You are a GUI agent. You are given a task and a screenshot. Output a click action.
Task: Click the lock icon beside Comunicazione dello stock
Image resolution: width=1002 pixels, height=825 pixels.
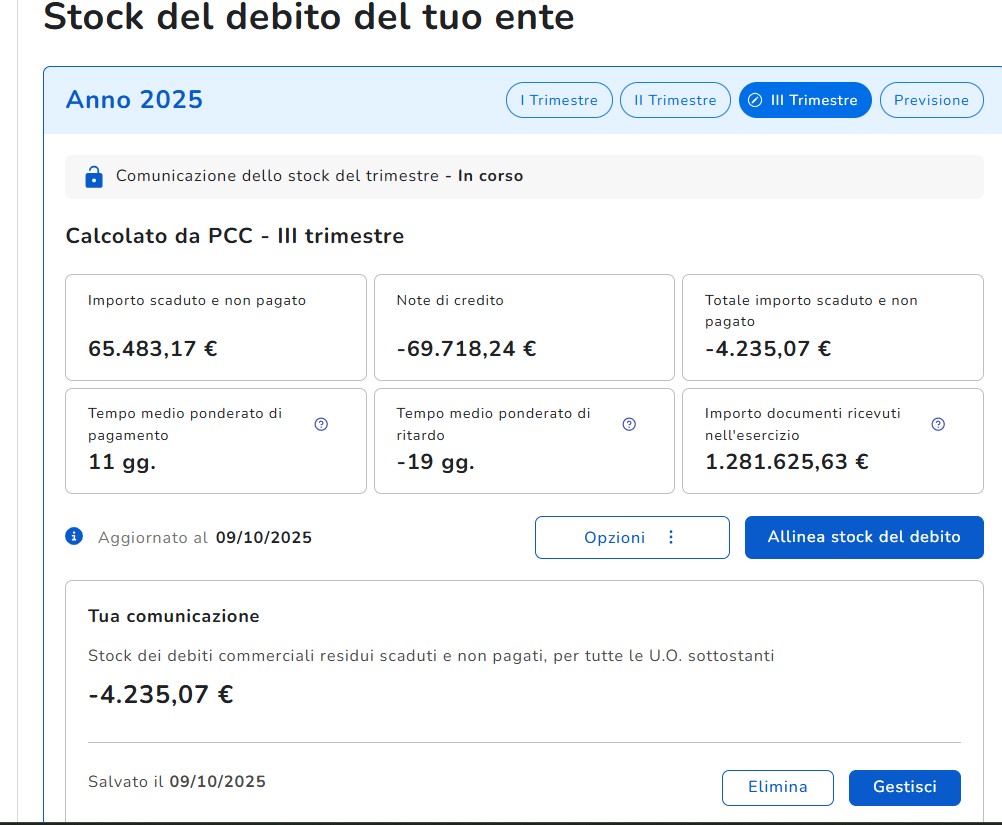[94, 177]
